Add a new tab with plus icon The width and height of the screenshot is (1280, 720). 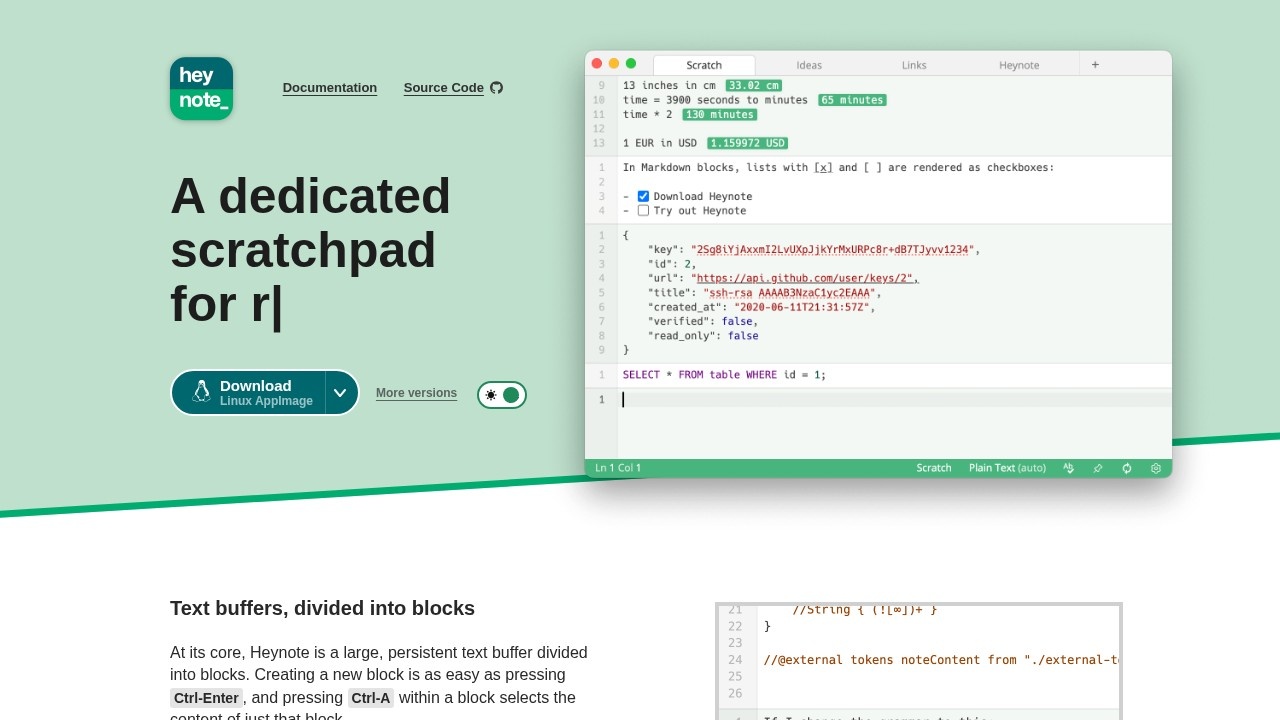1095,65
